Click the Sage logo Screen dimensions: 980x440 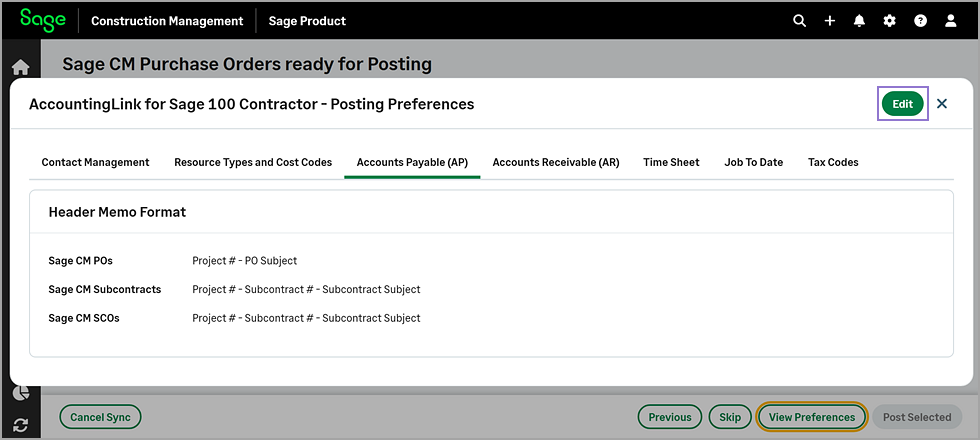click(x=42, y=20)
